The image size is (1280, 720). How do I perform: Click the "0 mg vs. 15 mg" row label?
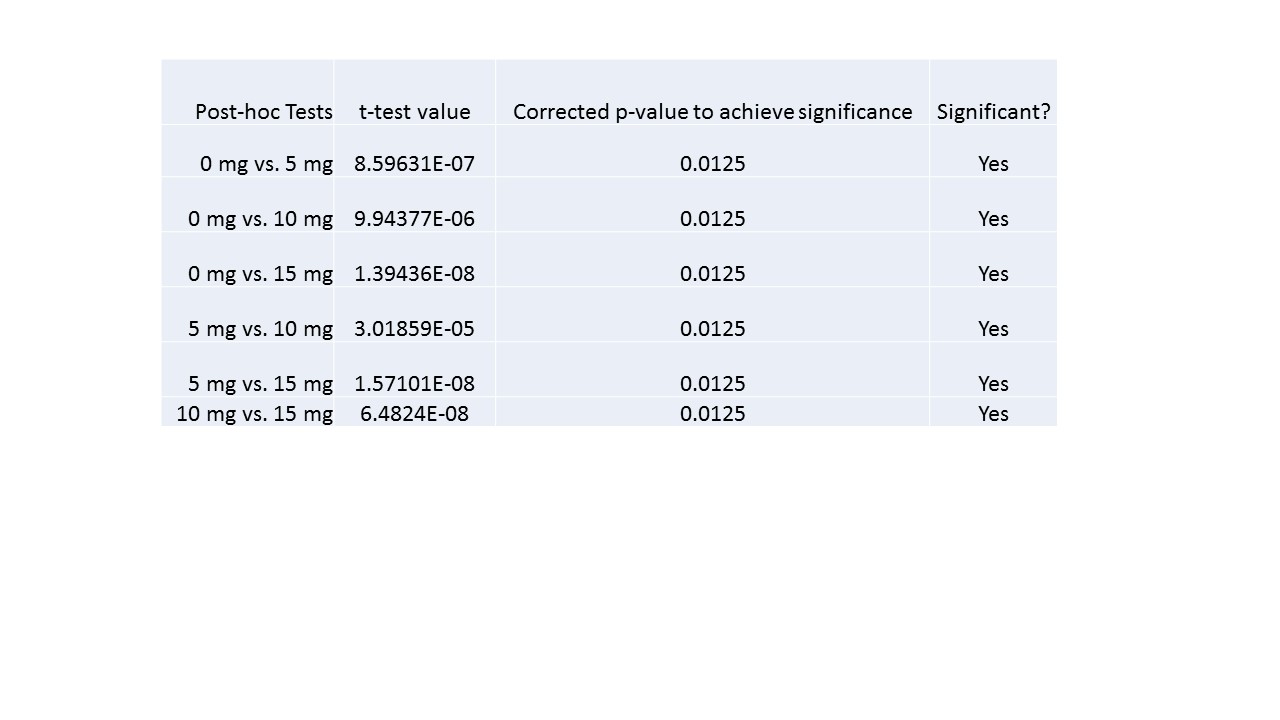click(x=260, y=274)
